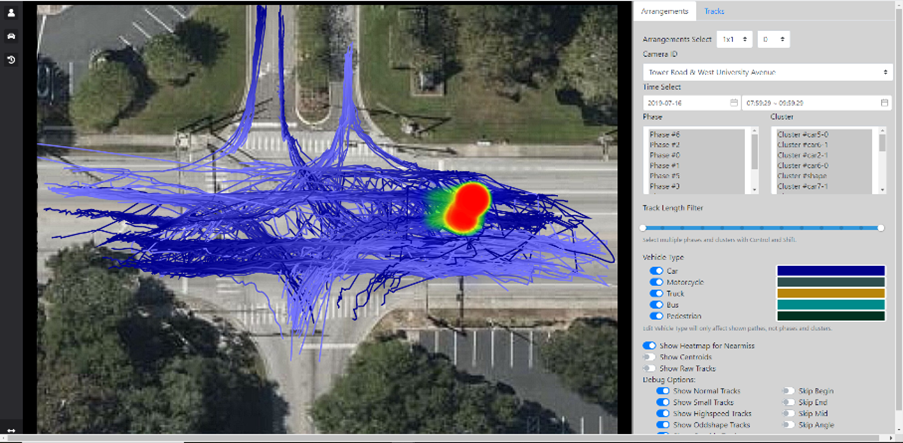Click the right handle of Track Length slider

881,228
